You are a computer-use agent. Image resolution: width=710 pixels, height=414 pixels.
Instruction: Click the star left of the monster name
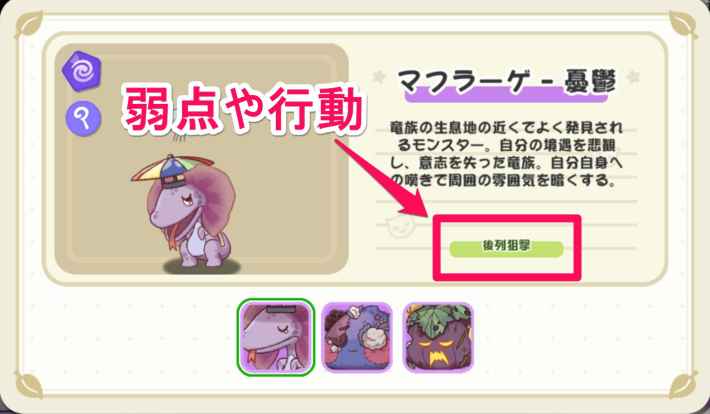point(379,77)
